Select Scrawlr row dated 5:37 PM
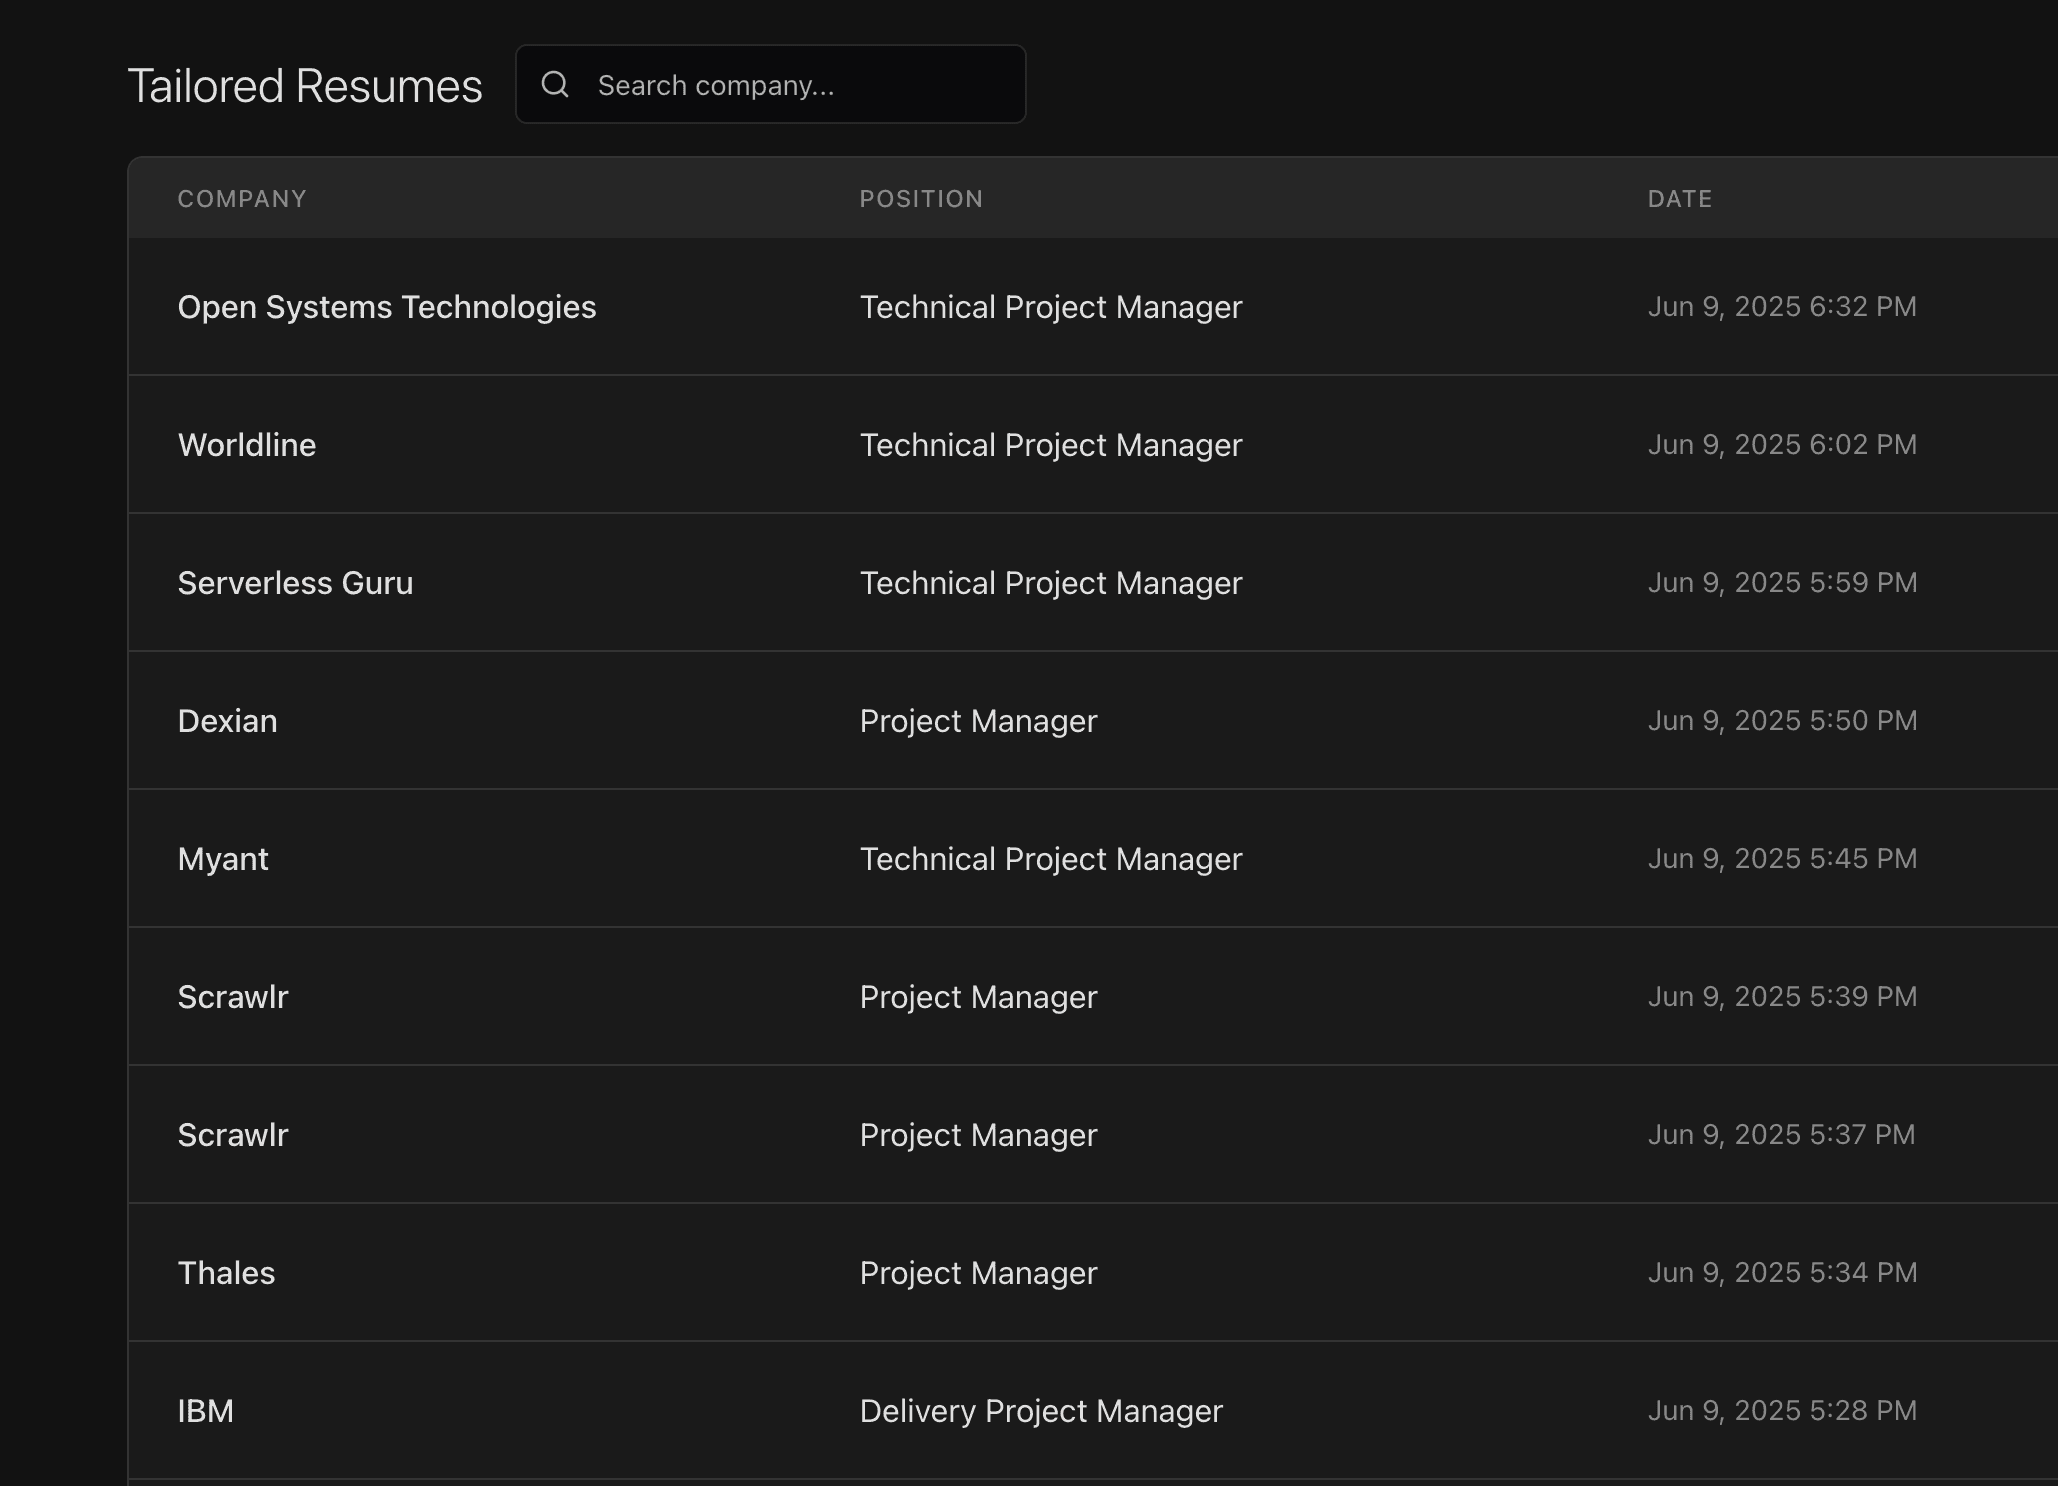This screenshot has width=2058, height=1486. tap(1093, 1135)
